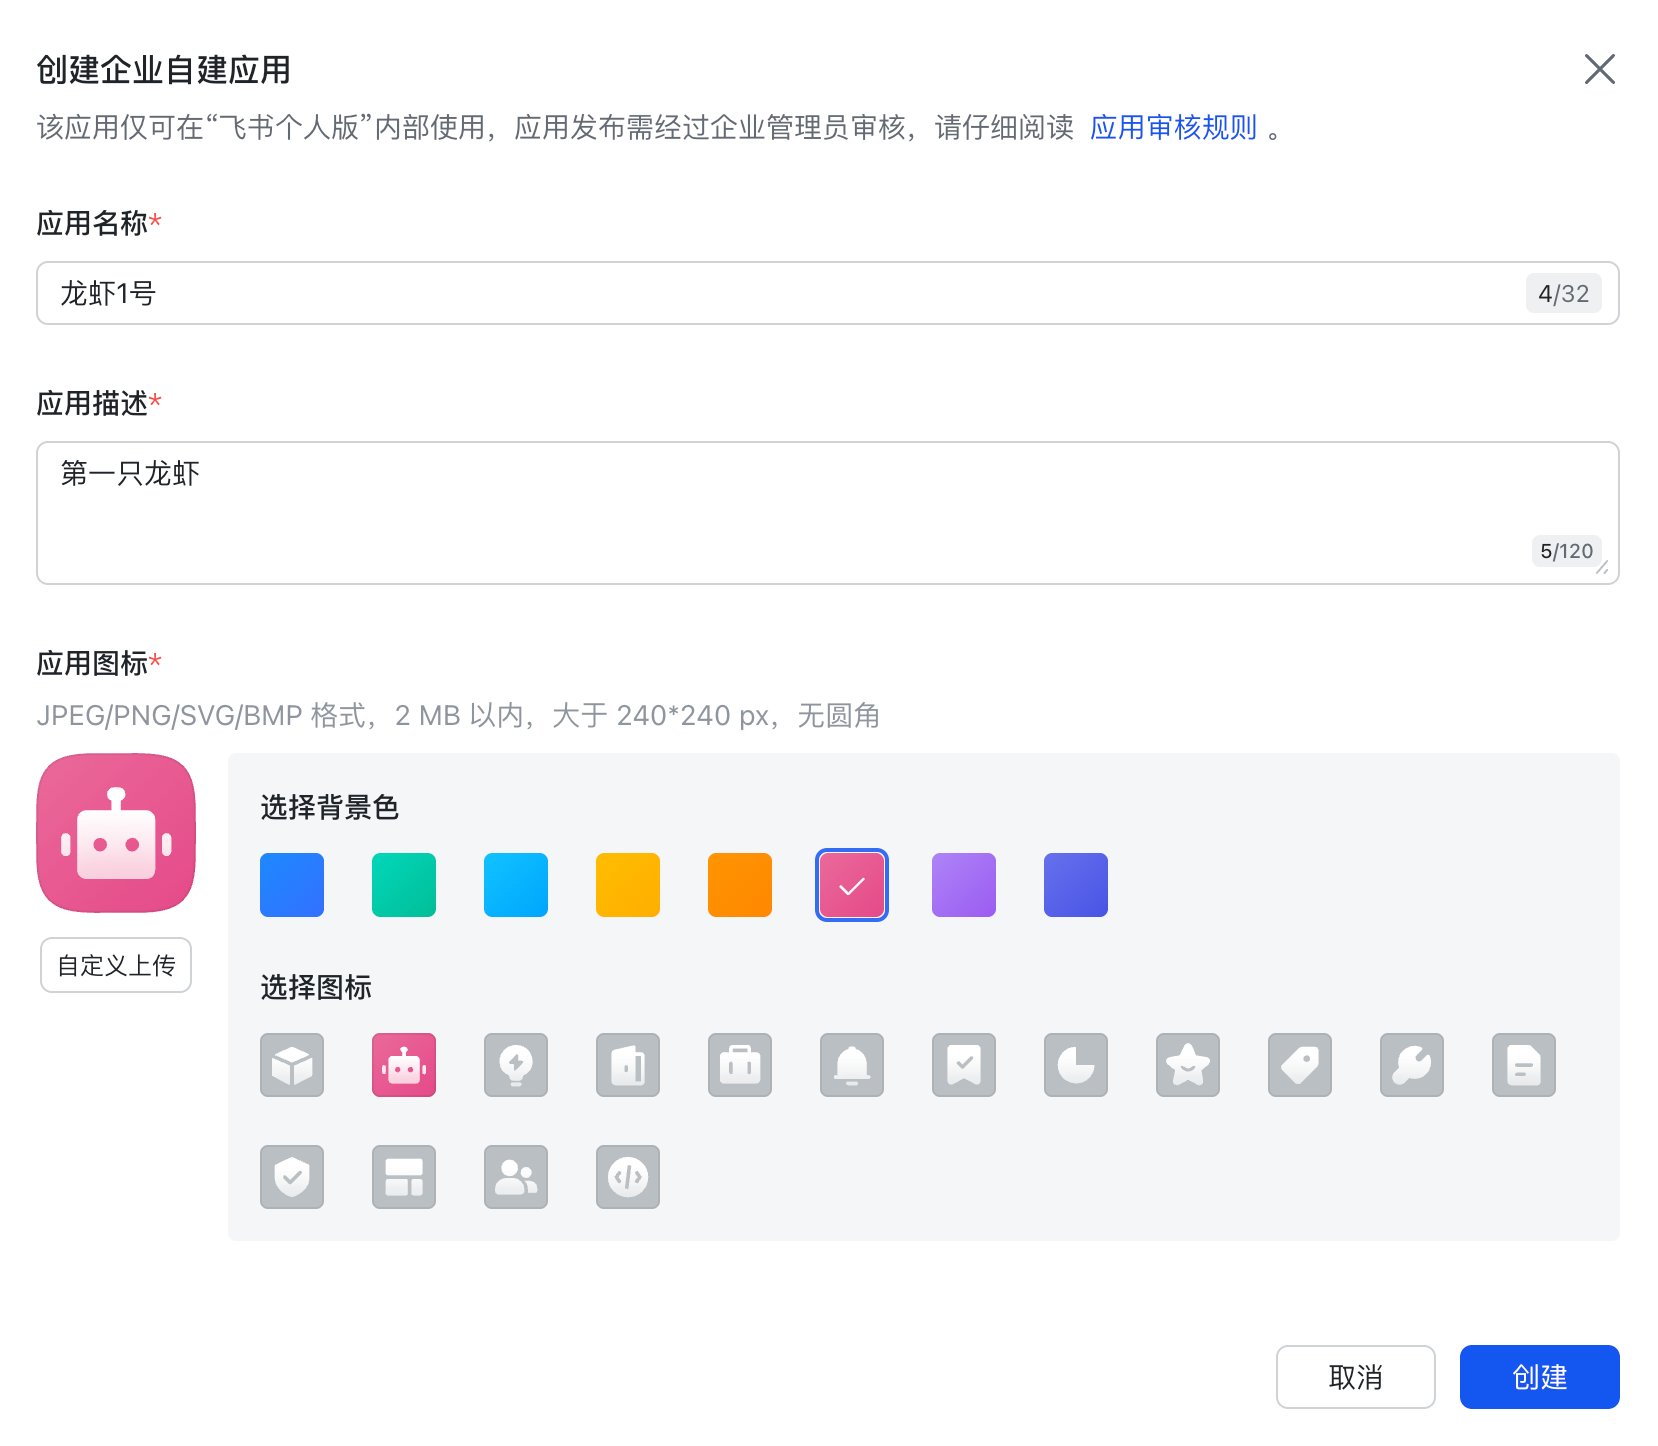Choose the indigo background color
The image size is (1658, 1446).
(x=1076, y=885)
